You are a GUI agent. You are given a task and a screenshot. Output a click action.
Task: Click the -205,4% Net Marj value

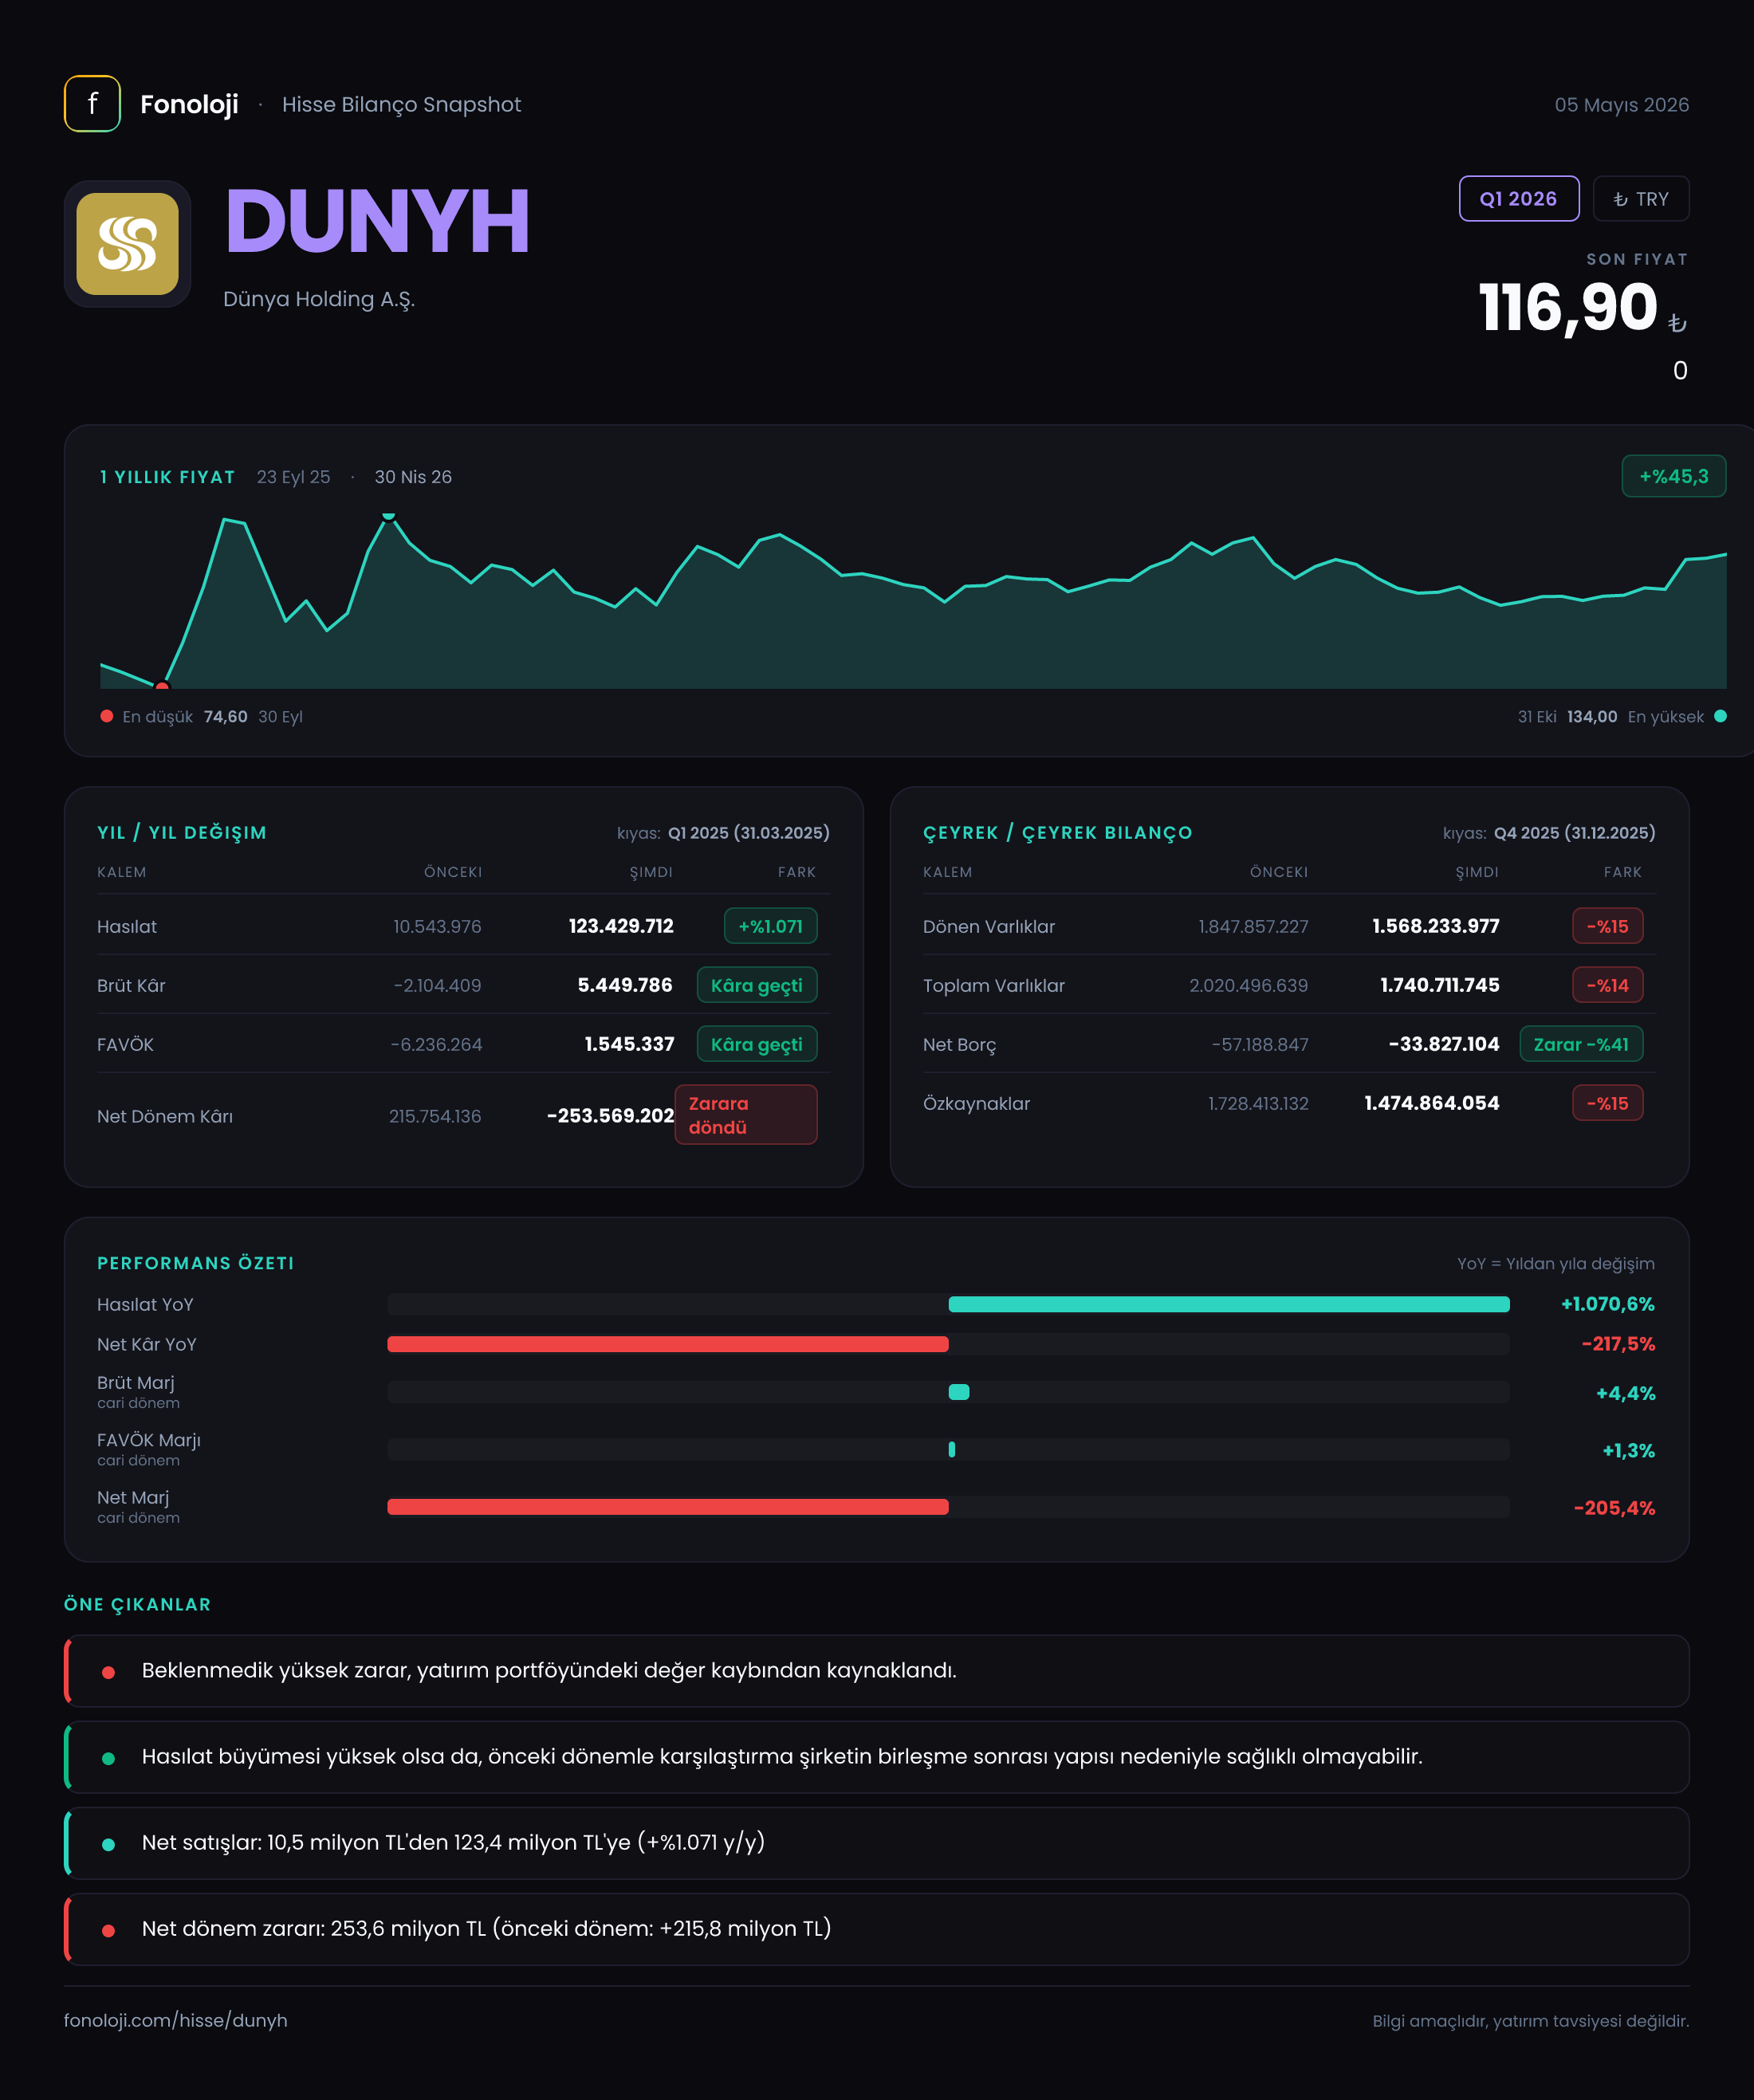coord(1614,1508)
